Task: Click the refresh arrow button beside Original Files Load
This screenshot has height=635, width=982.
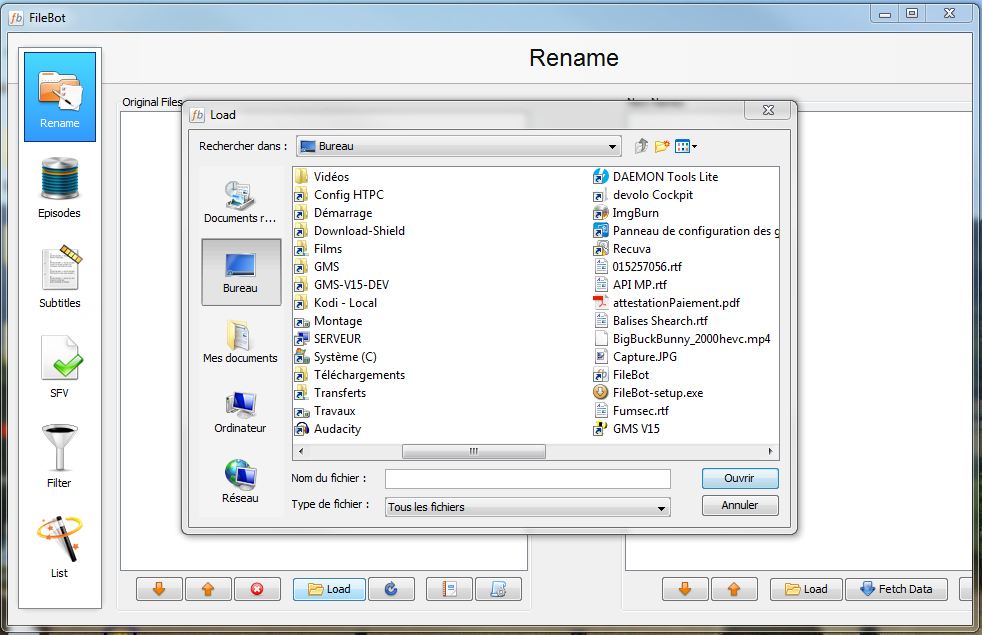Action: pyautogui.click(x=391, y=589)
